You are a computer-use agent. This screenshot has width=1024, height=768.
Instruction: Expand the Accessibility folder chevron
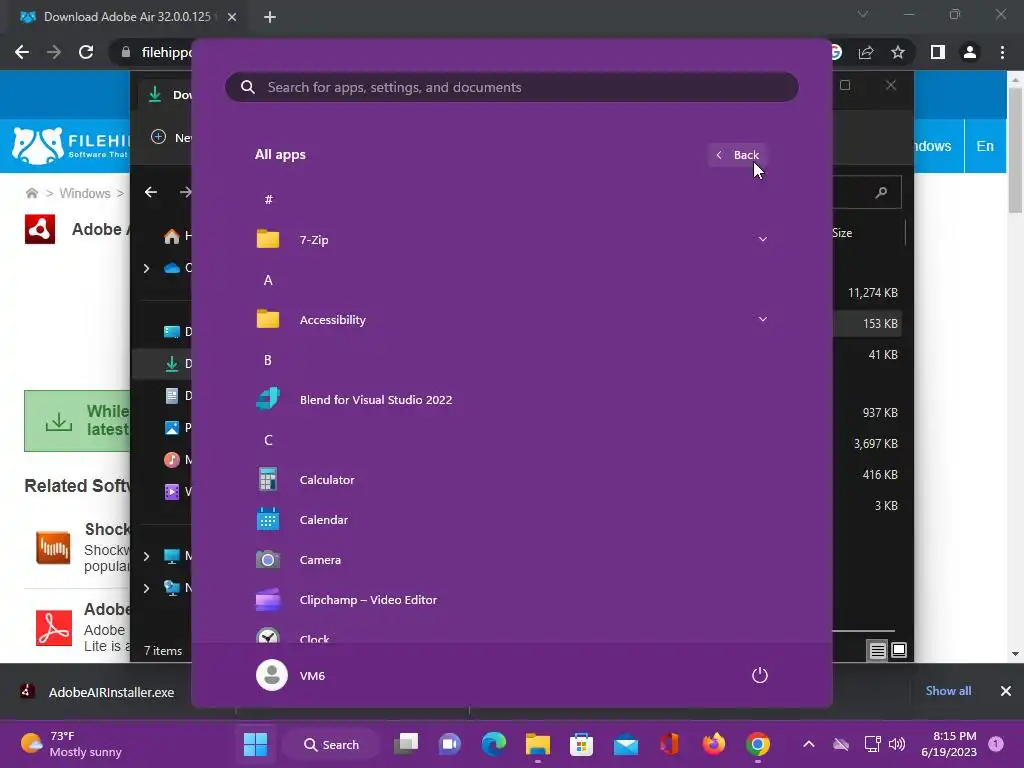click(x=762, y=319)
